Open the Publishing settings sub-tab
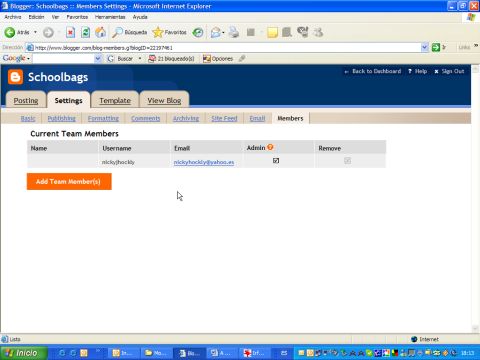Viewport: 480px width, 360px height. click(x=62, y=118)
